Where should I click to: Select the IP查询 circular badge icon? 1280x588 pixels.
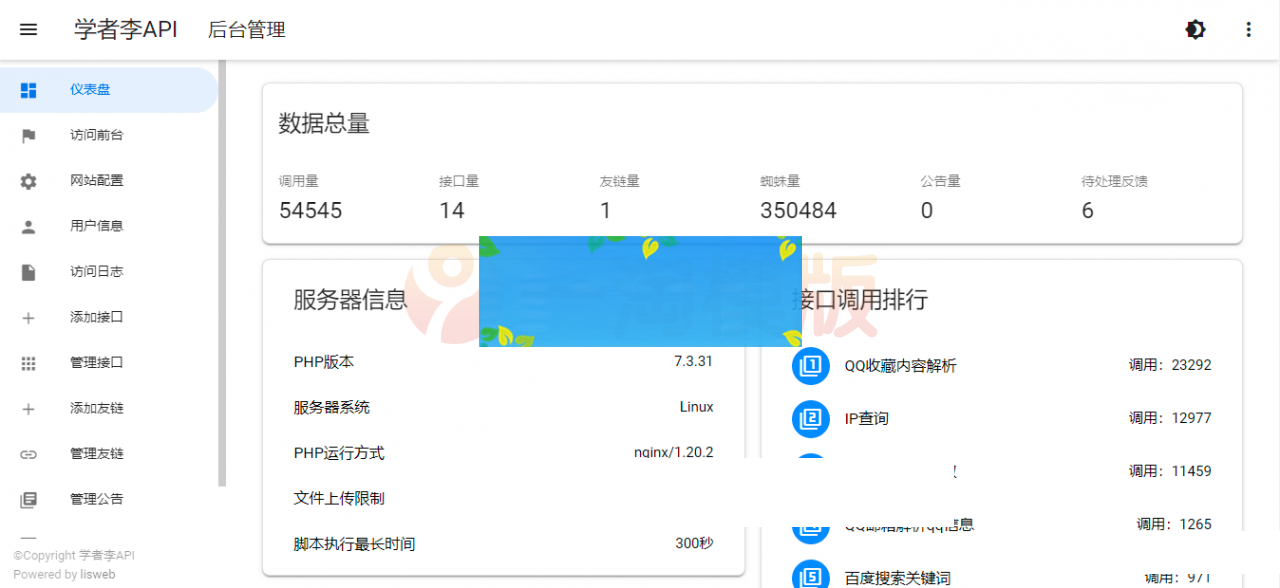tap(810, 419)
